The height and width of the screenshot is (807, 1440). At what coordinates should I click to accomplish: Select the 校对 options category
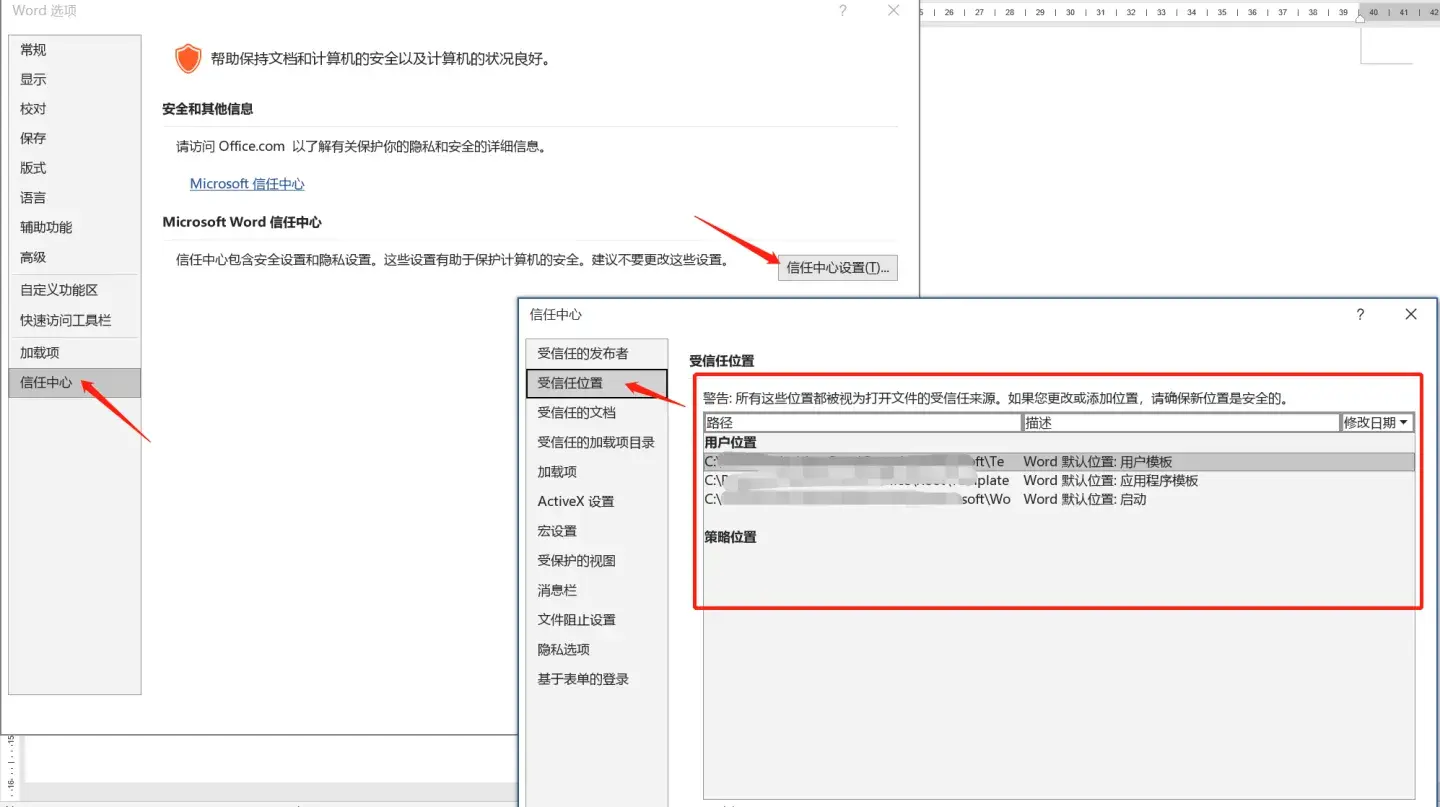pyautogui.click(x=74, y=109)
